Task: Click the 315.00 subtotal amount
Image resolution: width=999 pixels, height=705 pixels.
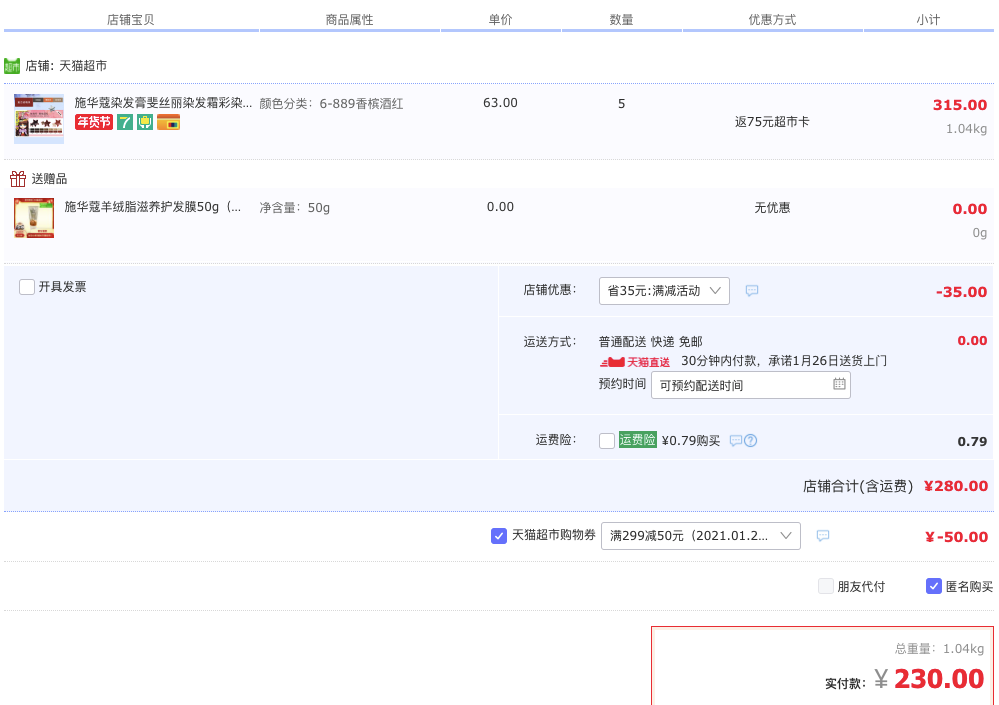Action: 959,105
